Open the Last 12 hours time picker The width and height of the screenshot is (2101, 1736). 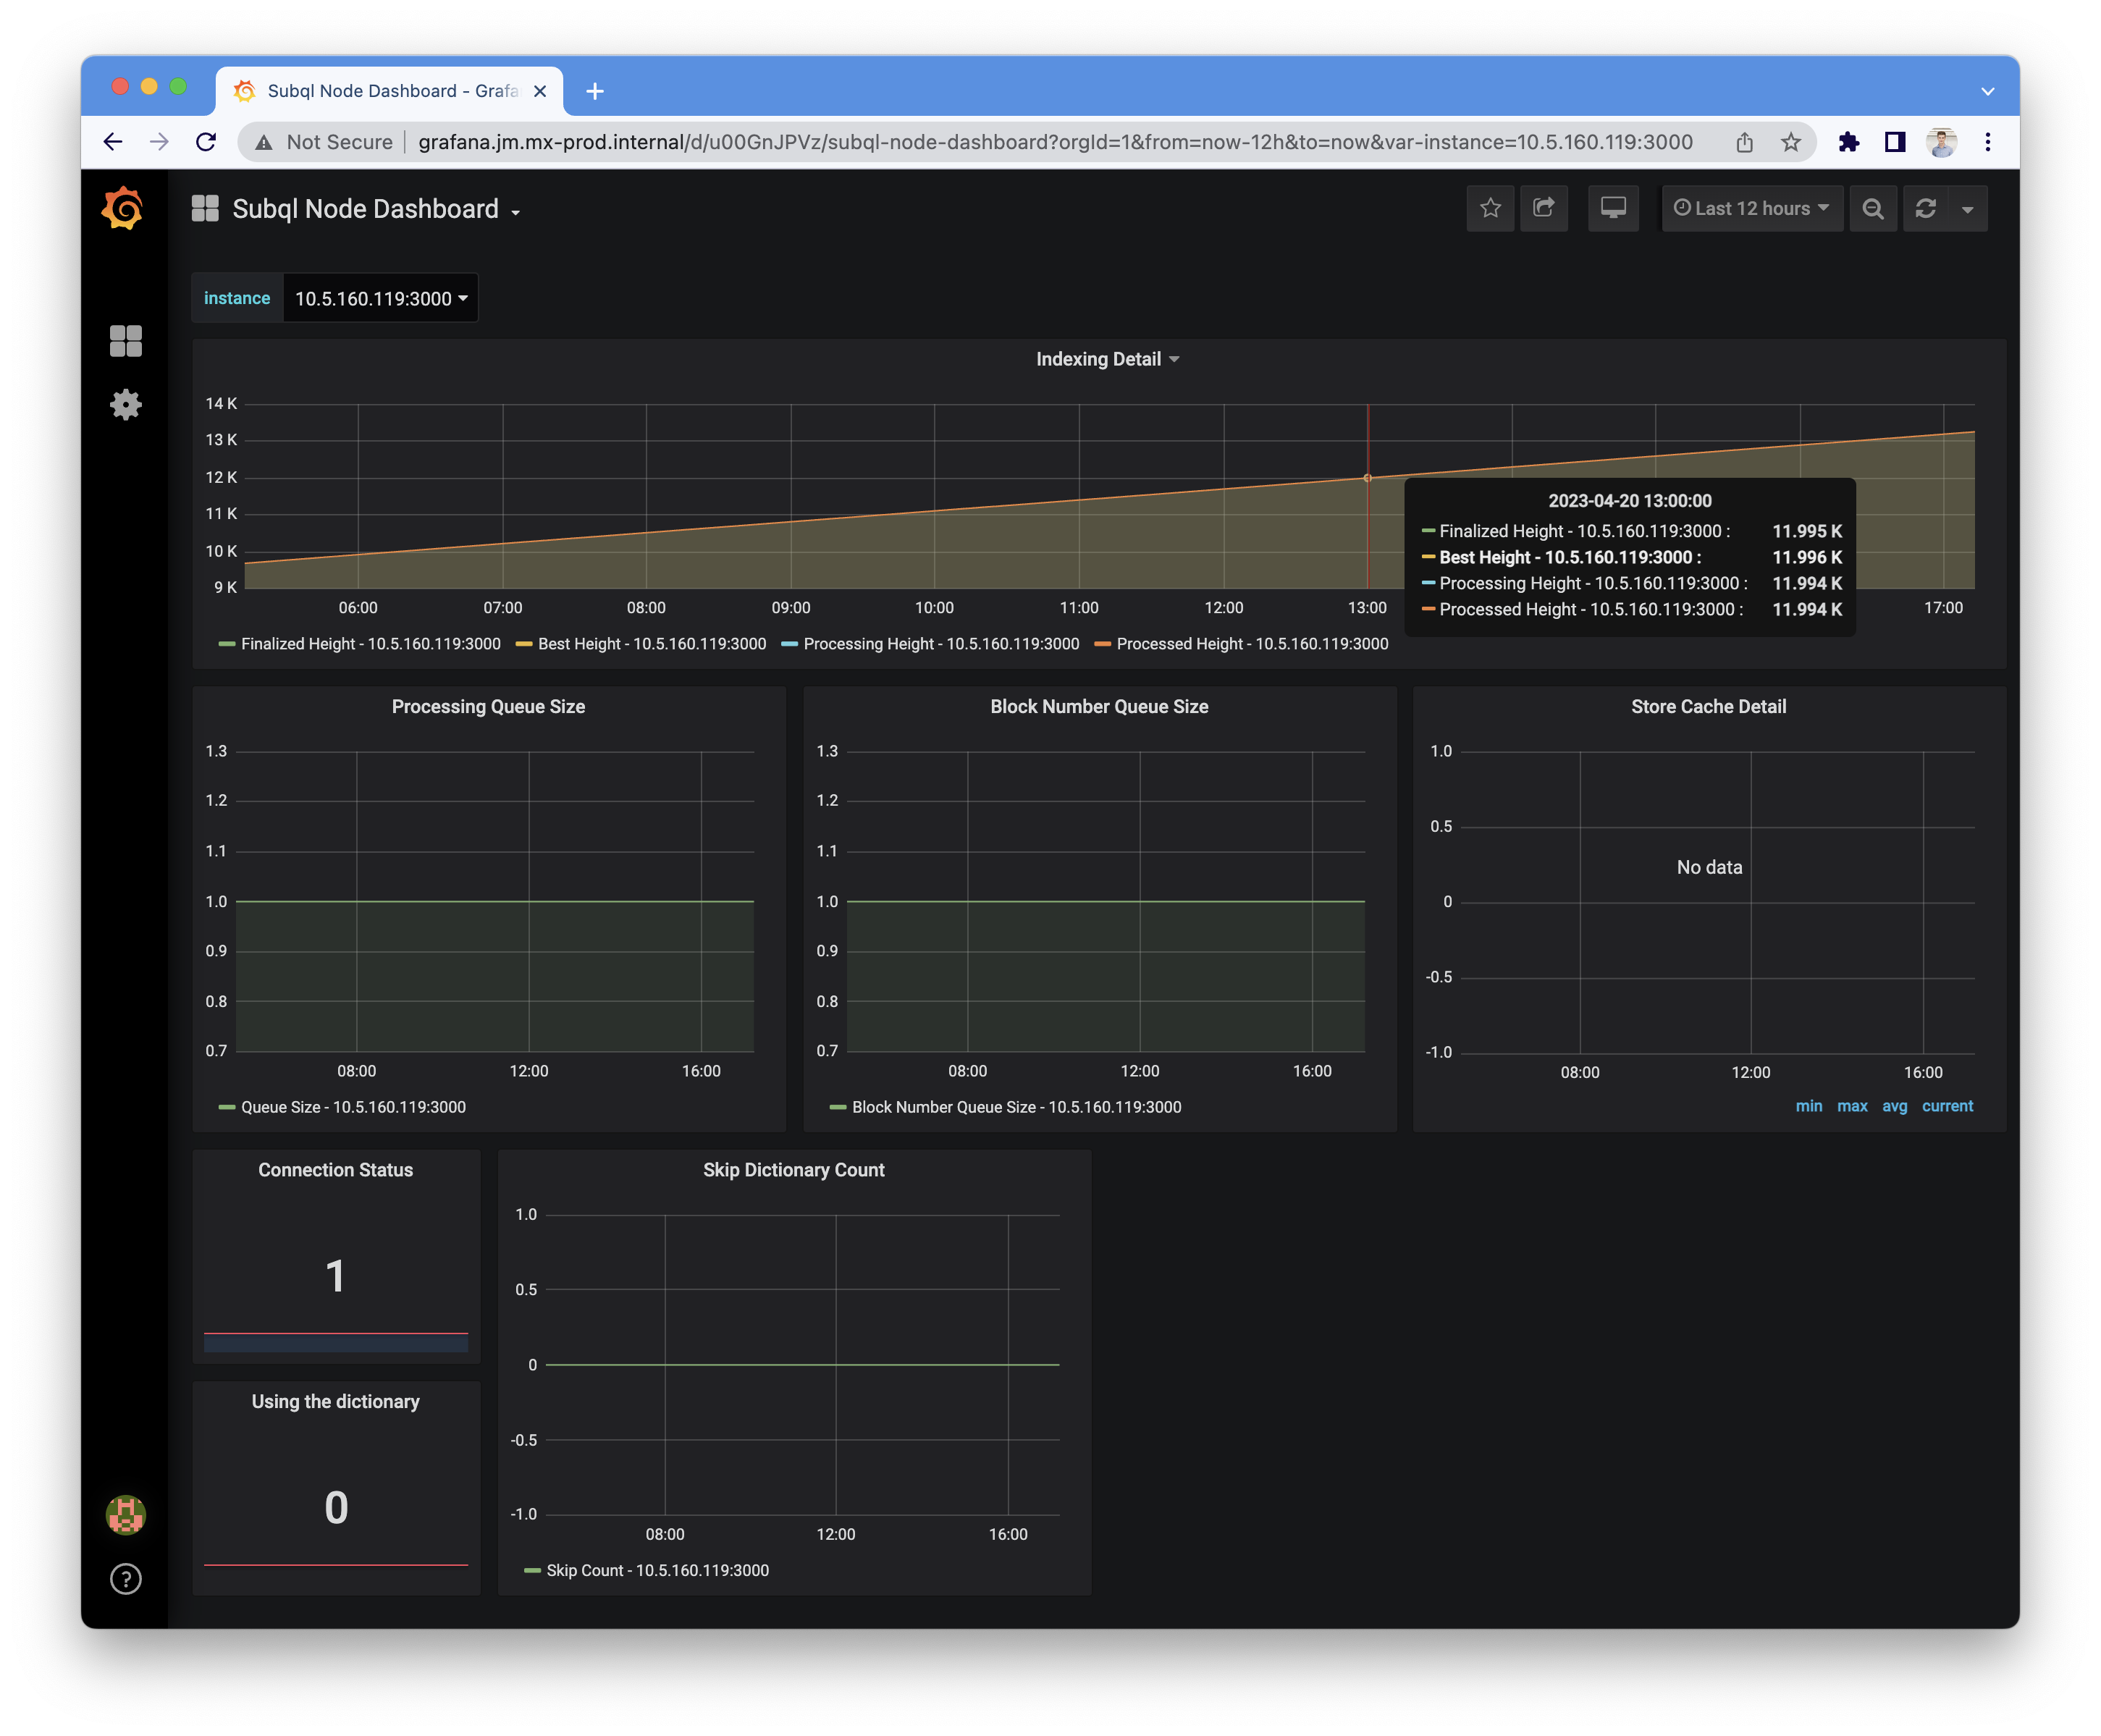pos(1752,208)
